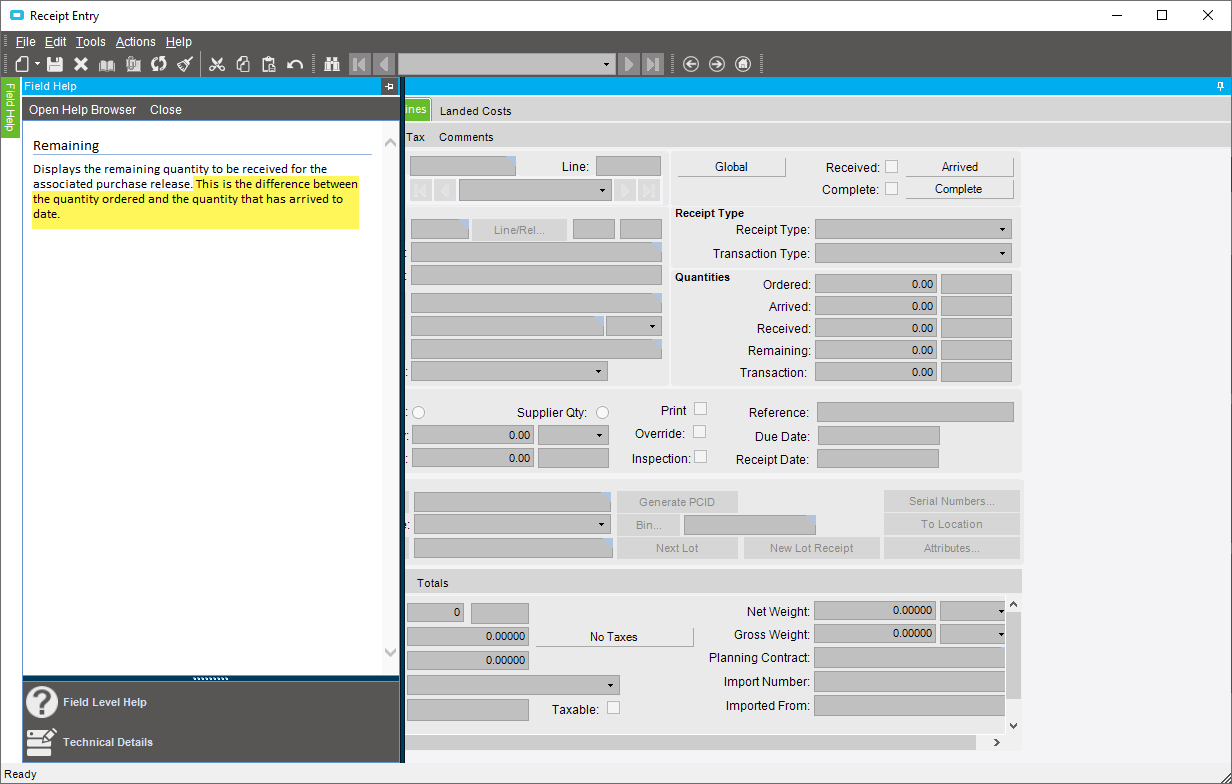The width and height of the screenshot is (1232, 784).
Task: Click the Arrived button
Action: (960, 167)
